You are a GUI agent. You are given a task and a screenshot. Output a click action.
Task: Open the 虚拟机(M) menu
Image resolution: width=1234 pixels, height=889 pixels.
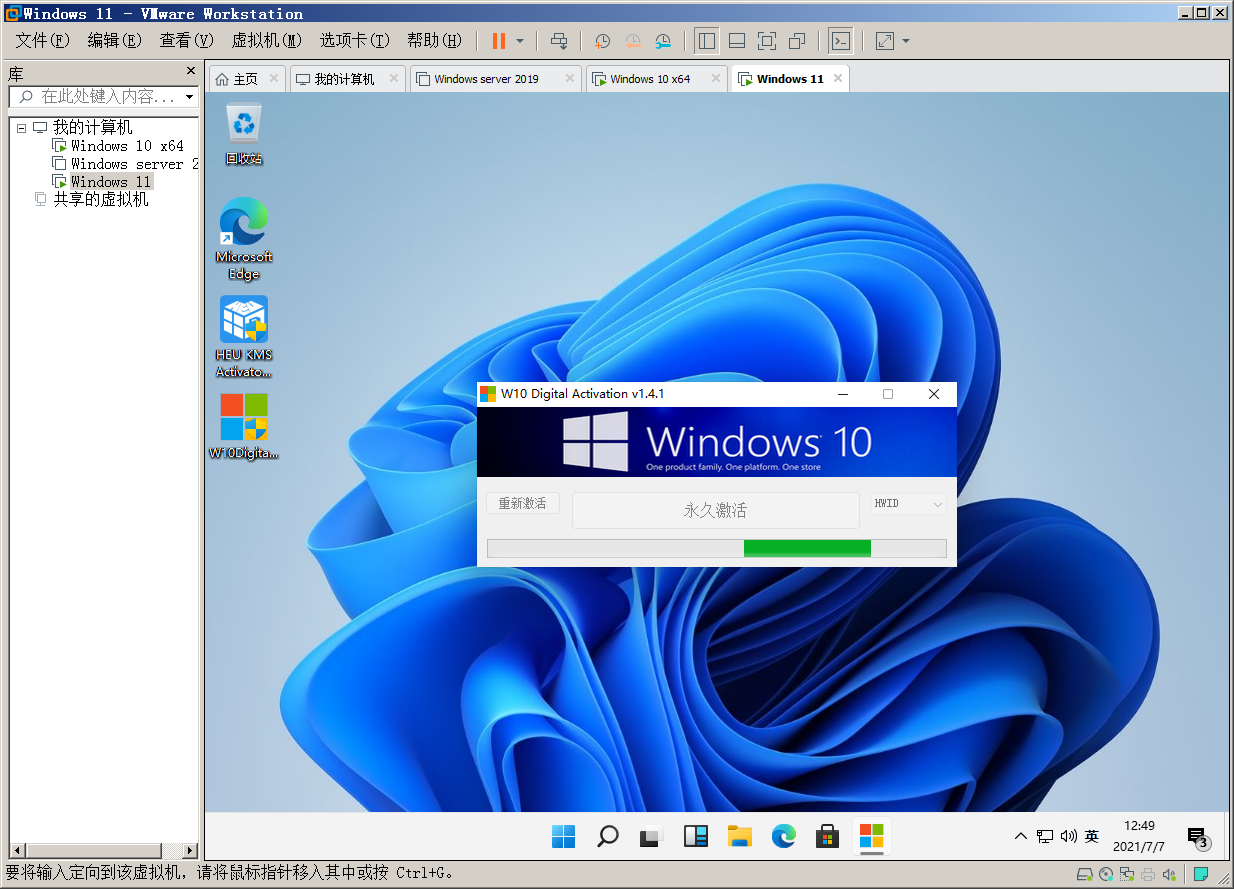click(266, 41)
